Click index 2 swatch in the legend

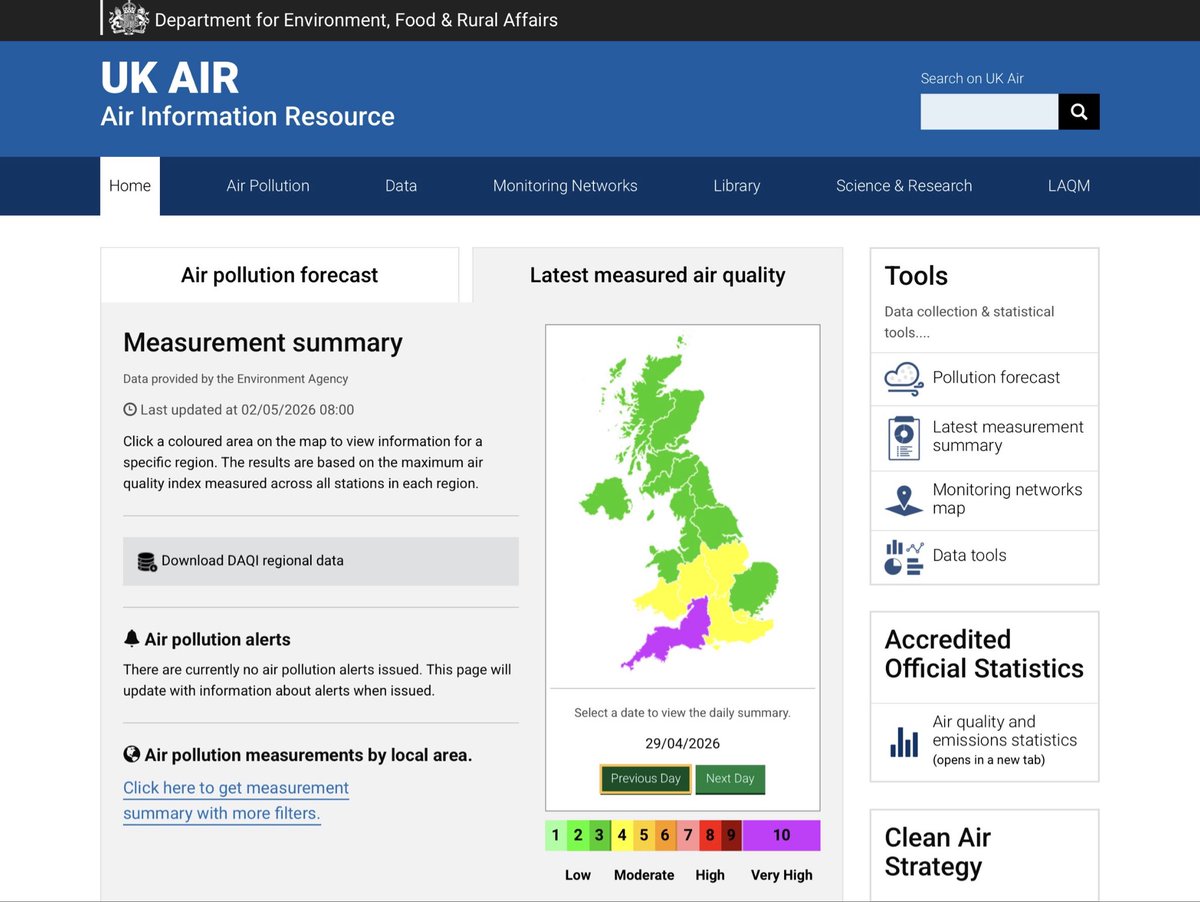pyautogui.click(x=578, y=836)
